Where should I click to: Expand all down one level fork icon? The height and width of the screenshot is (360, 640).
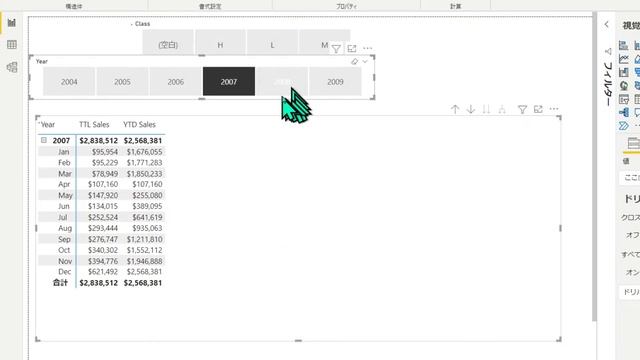[502, 109]
